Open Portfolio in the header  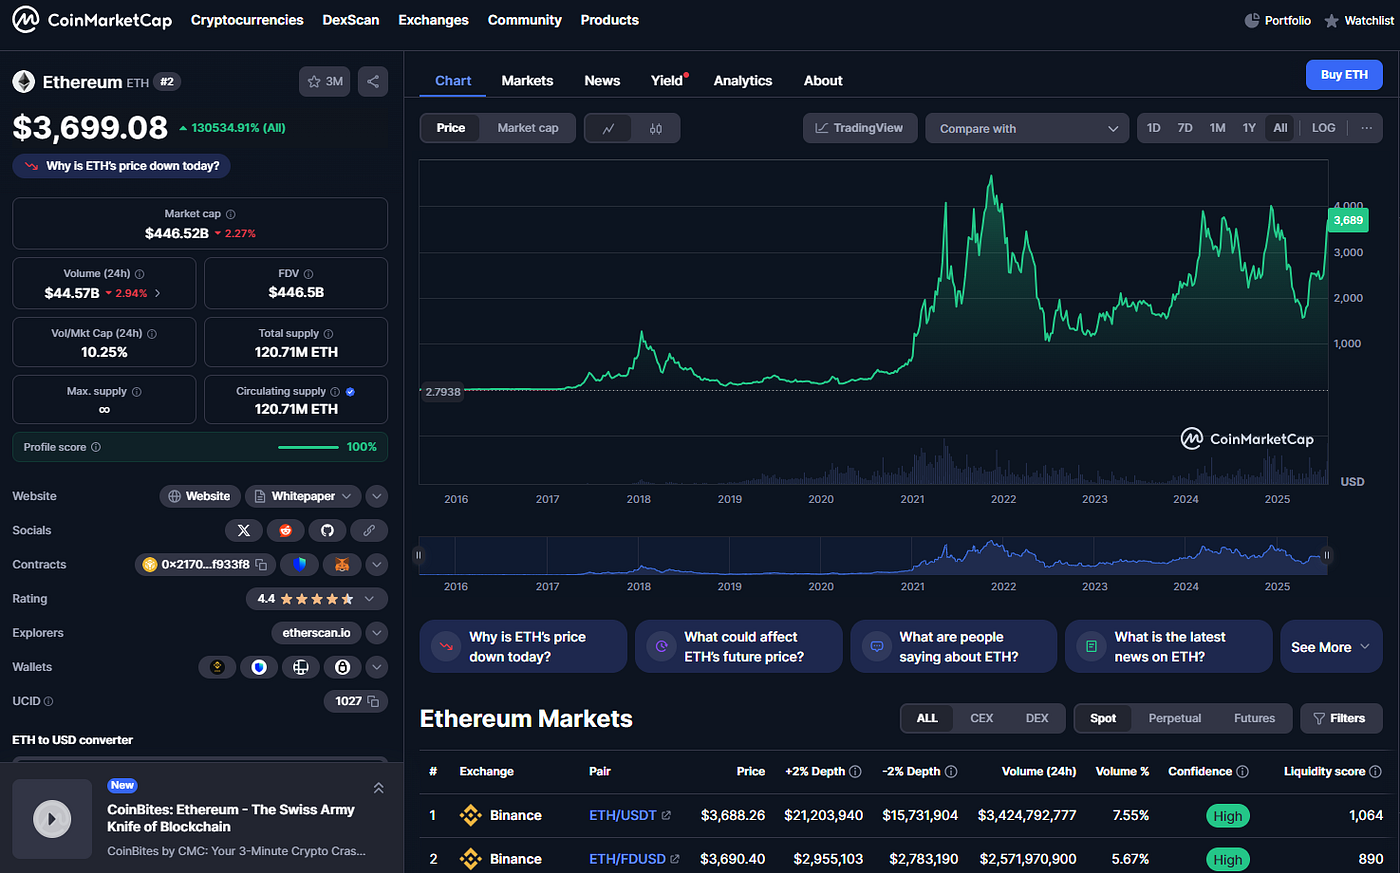click(x=1277, y=20)
